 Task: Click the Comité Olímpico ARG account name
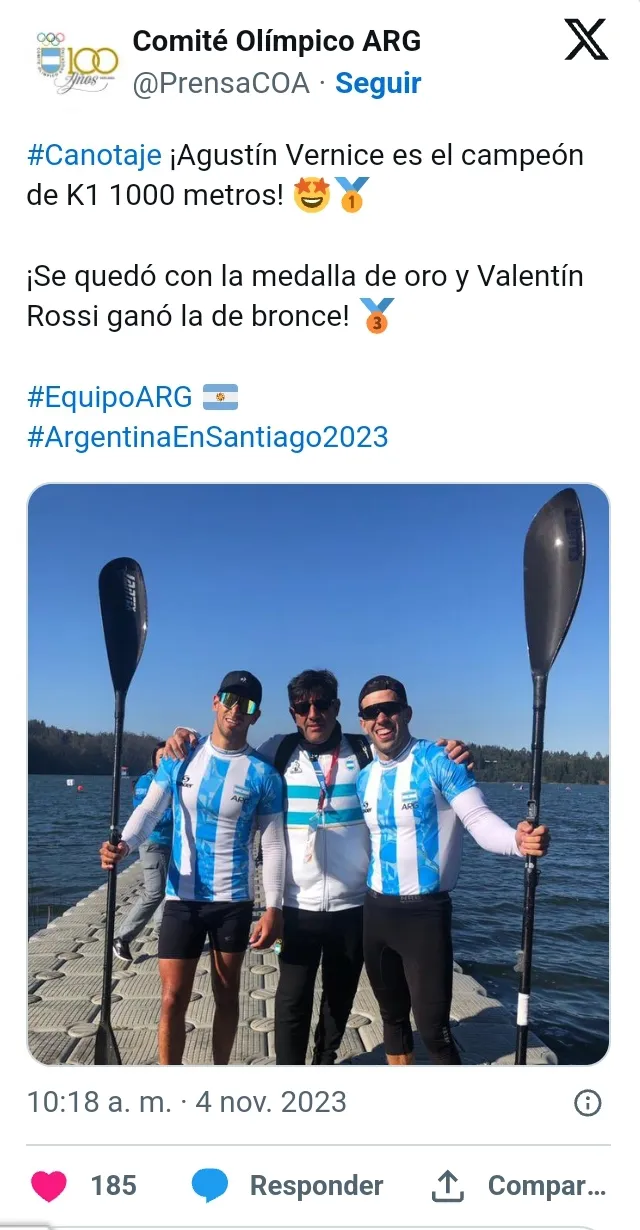[x=277, y=41]
